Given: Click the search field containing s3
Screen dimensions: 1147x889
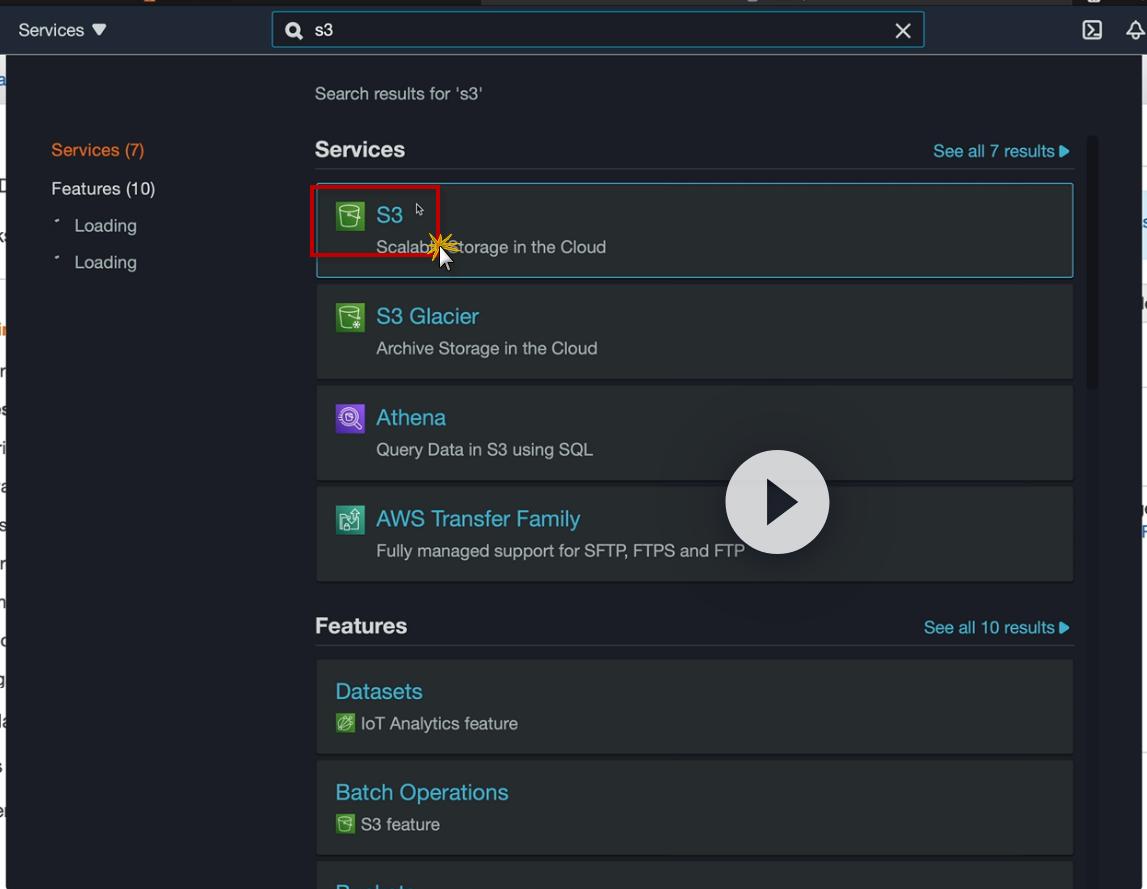Looking at the screenshot, I should coord(598,30).
